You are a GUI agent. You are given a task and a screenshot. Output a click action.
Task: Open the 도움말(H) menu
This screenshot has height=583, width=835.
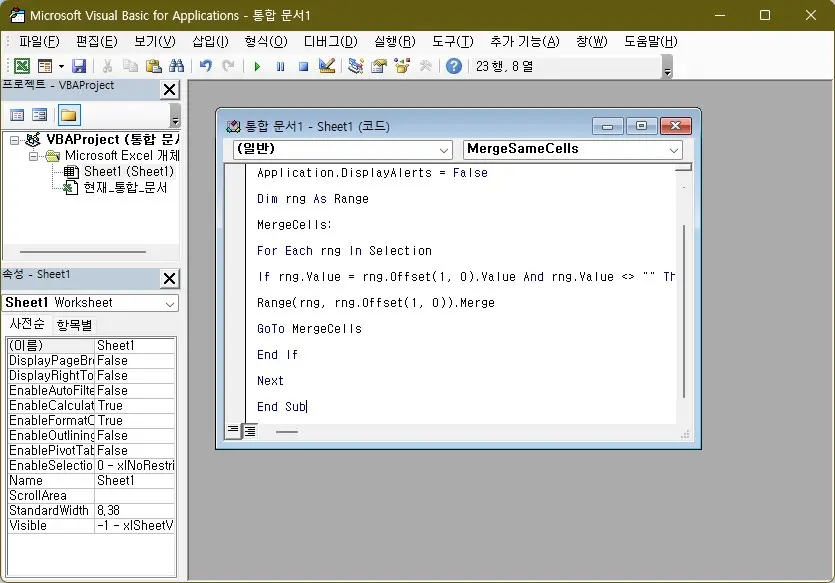pos(651,42)
